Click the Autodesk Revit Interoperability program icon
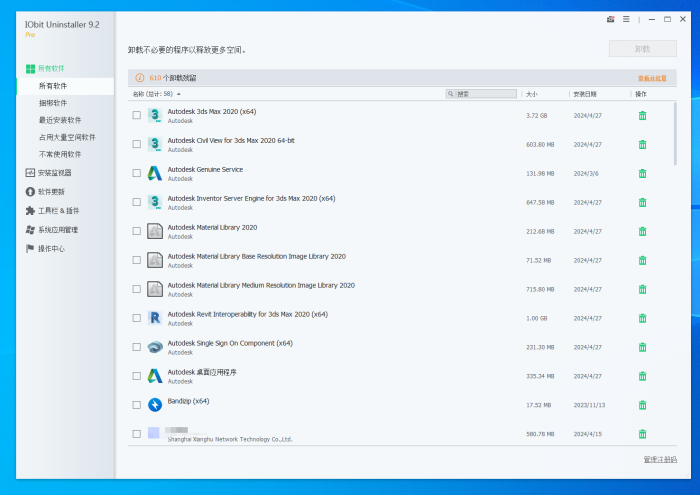700x495 pixels. pos(155,318)
